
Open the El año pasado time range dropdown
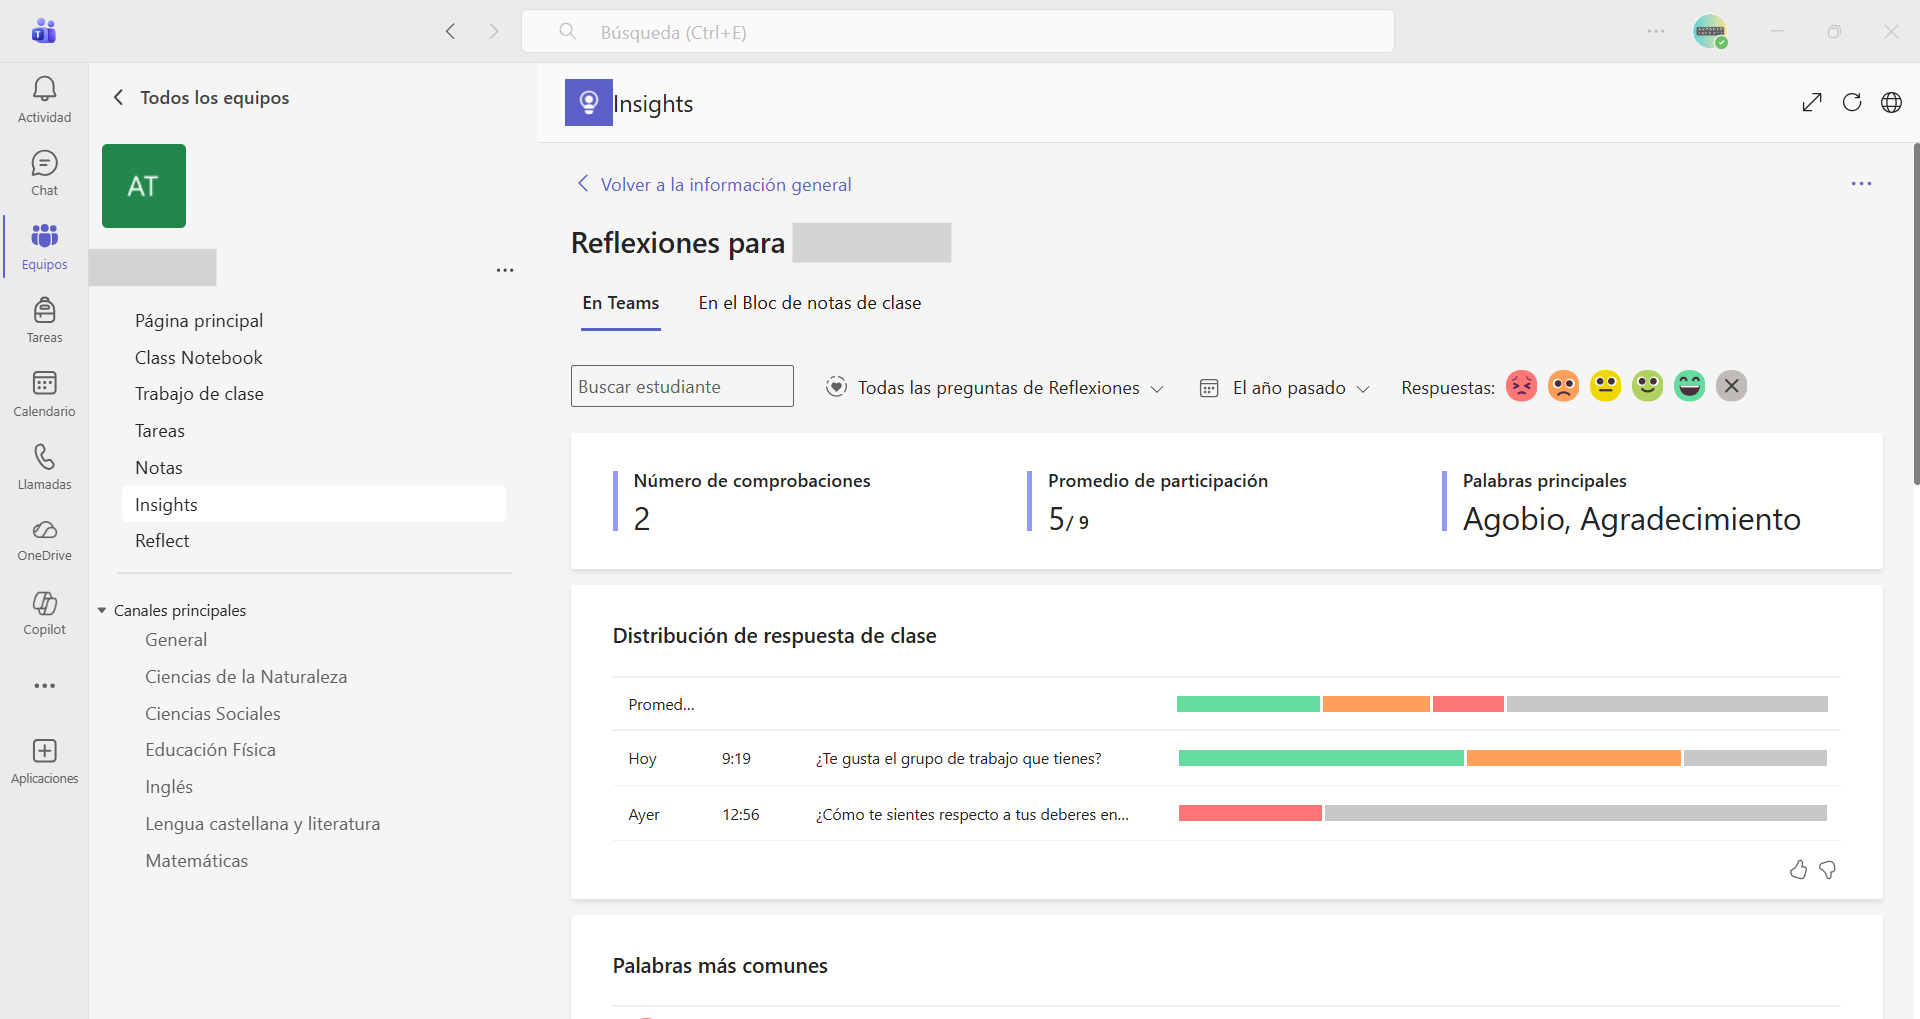coord(1284,387)
